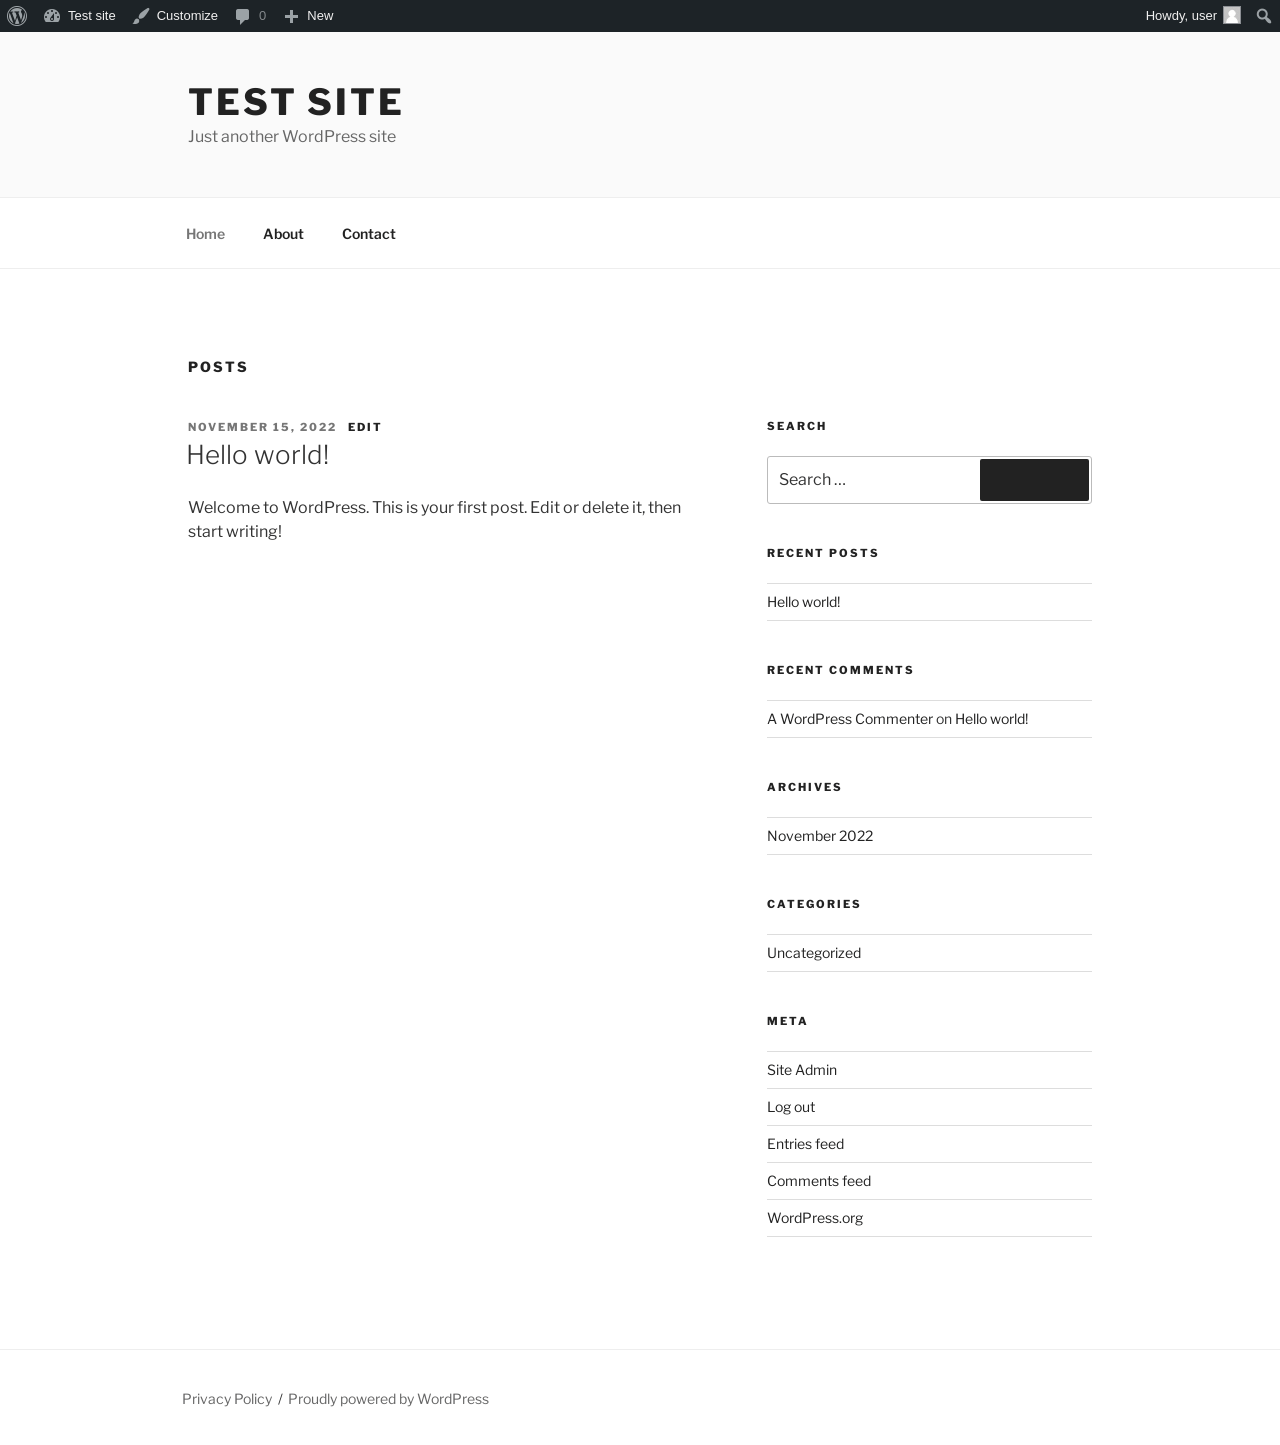This screenshot has width=1280, height=1445.
Task: Open the comments bubble icon
Action: coord(242,16)
